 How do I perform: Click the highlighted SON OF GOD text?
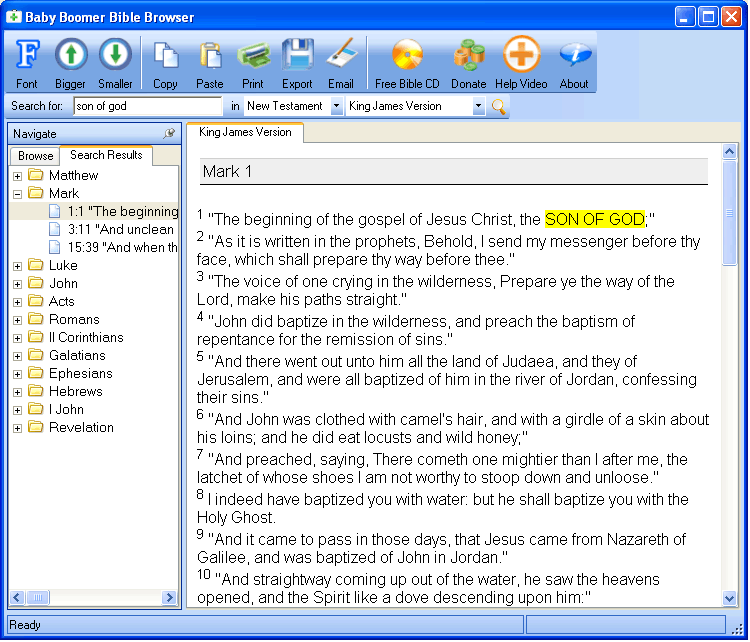point(595,219)
